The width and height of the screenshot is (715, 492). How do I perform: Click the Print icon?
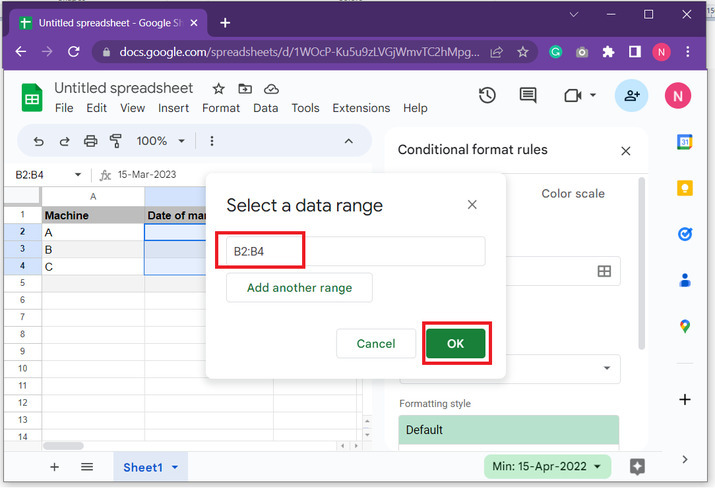(x=90, y=141)
